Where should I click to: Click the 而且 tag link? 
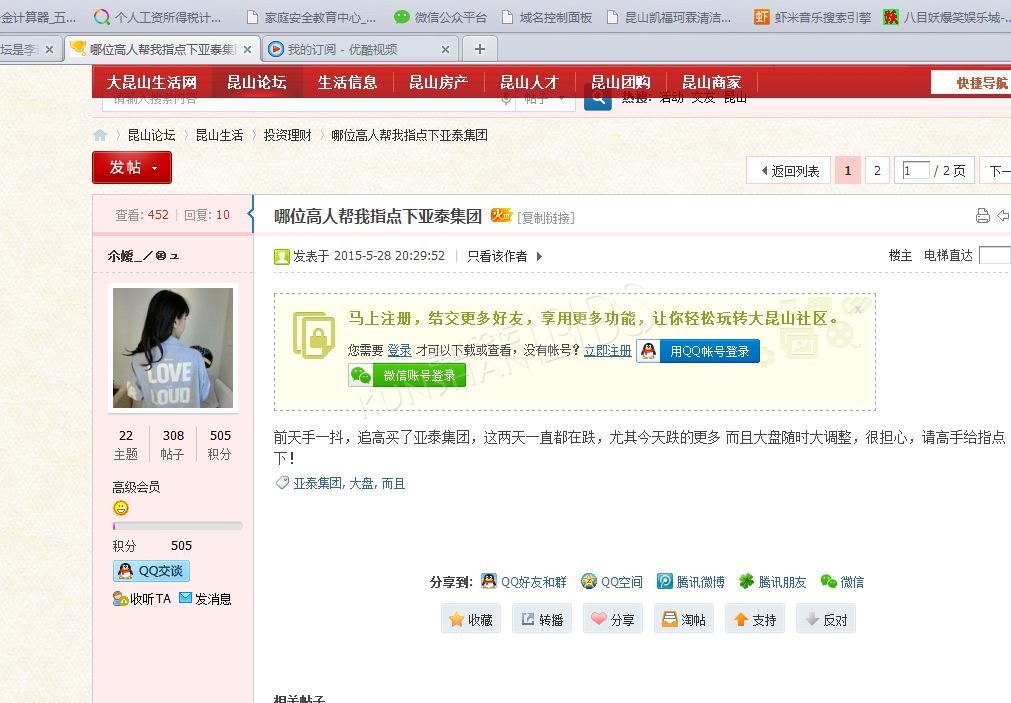pos(393,483)
